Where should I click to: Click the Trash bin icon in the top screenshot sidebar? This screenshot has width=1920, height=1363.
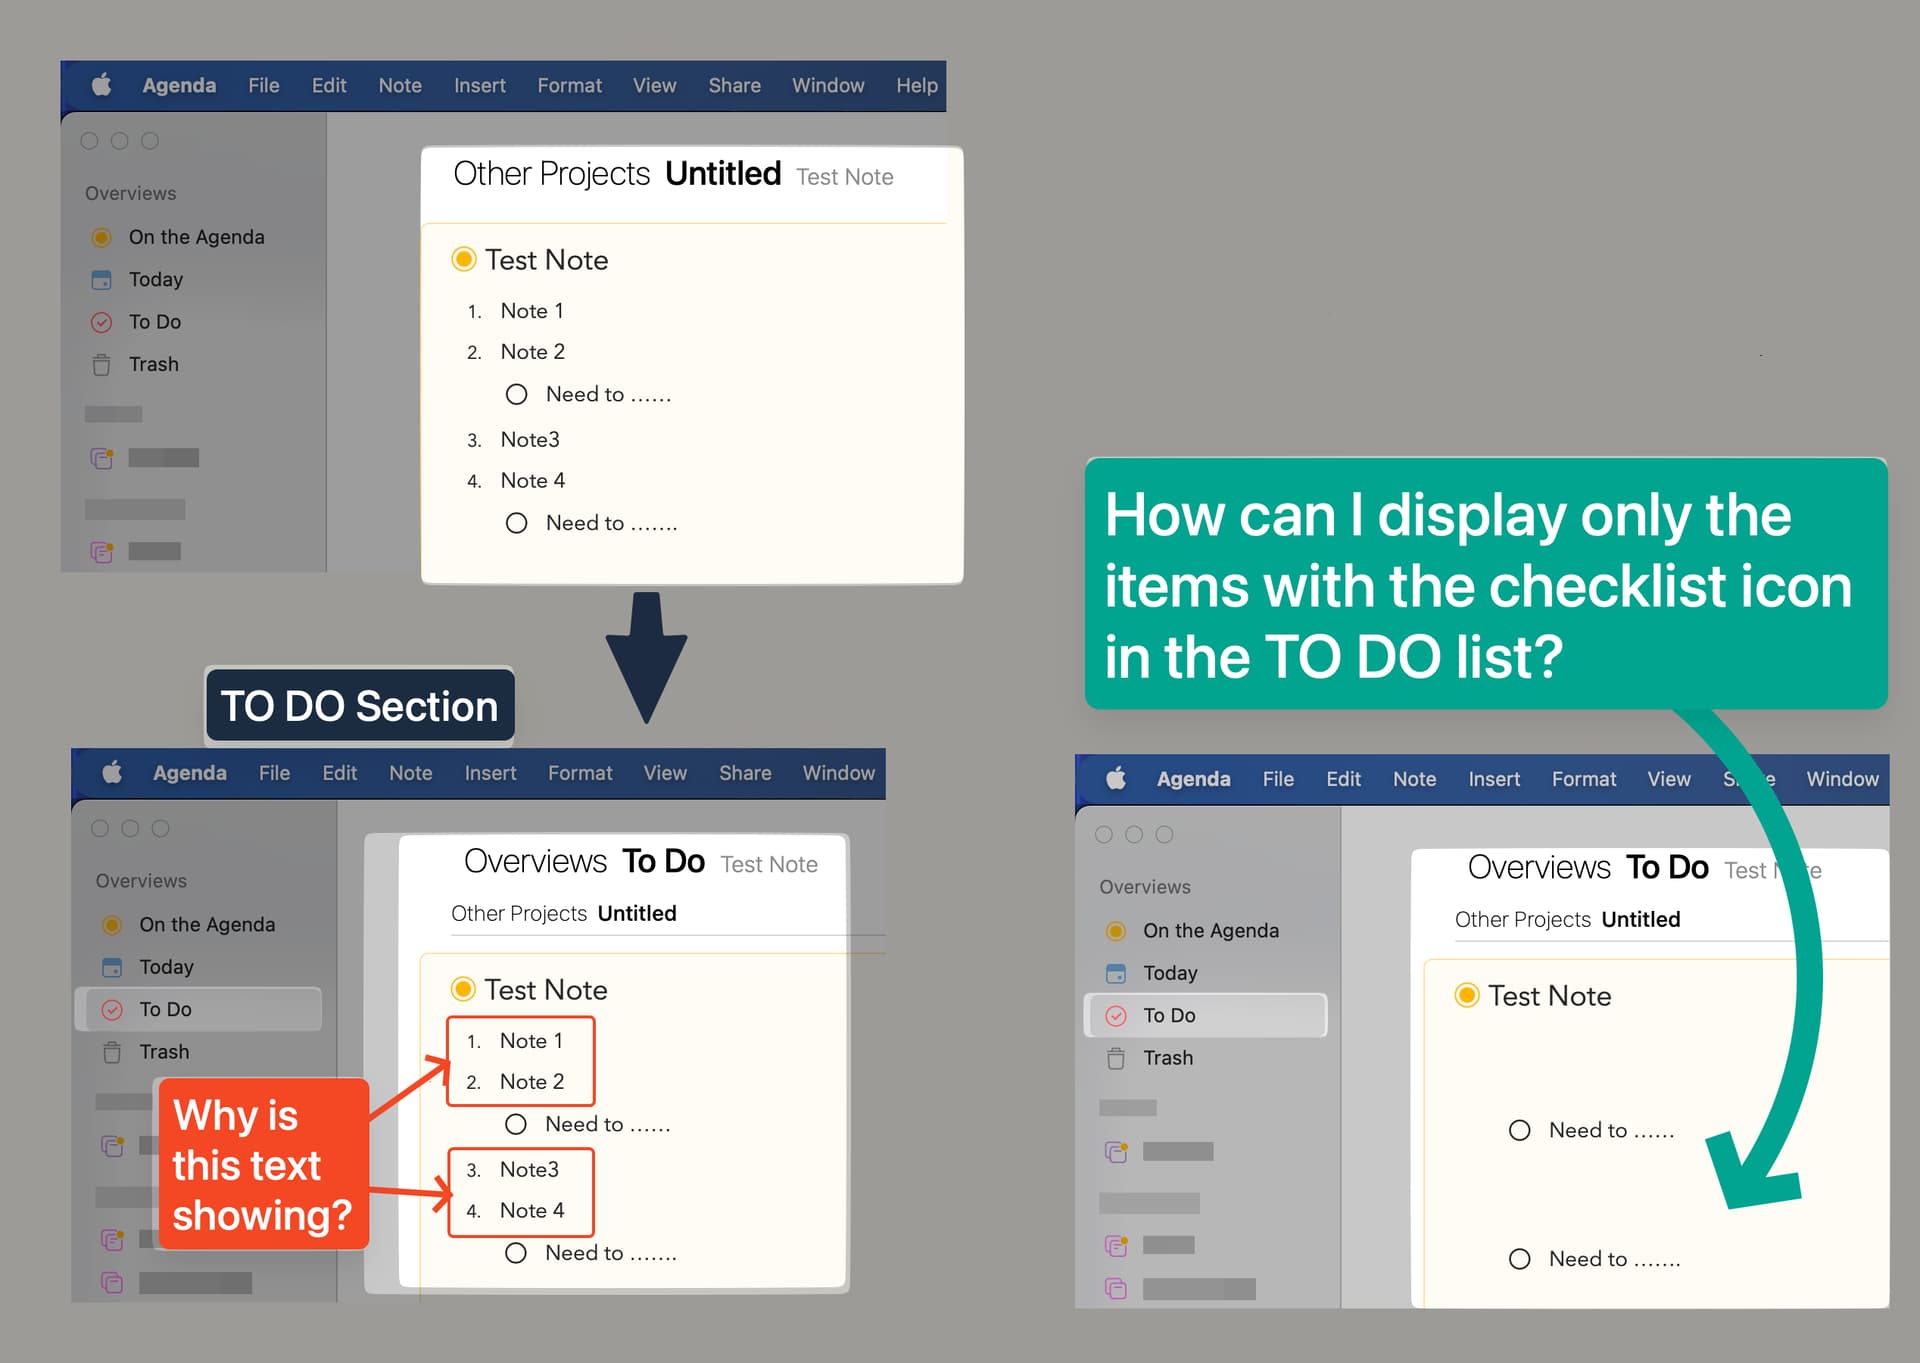coord(101,365)
